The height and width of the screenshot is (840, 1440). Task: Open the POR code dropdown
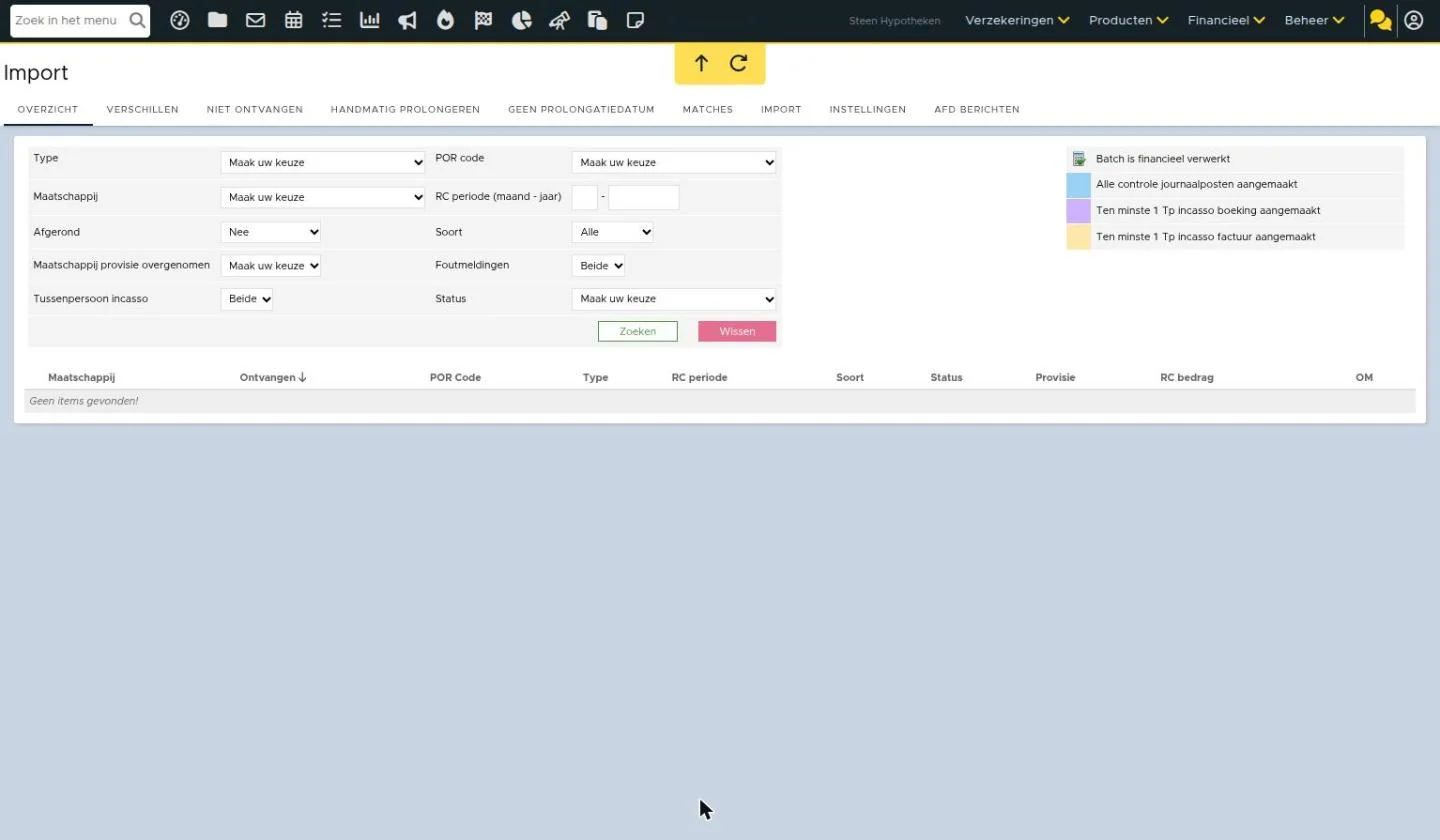point(674,162)
